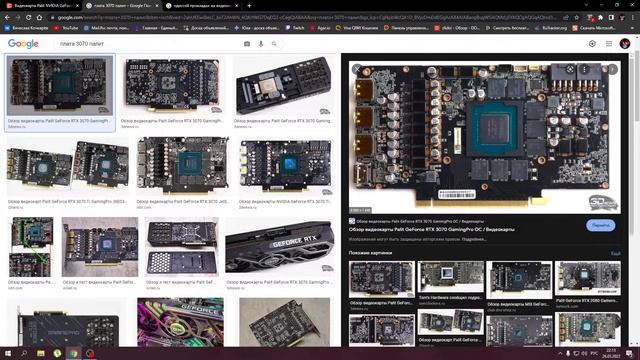640x360 pixels.
Task: Submit search with magnifier icon
Action: 274,44
